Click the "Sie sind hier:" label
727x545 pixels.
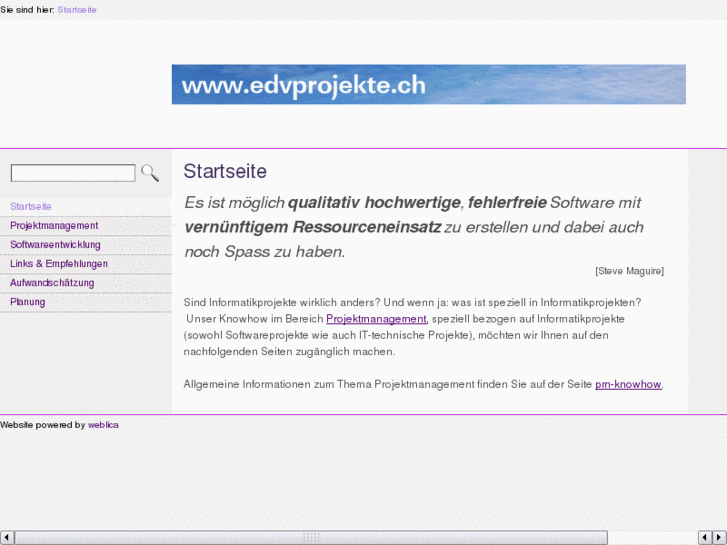tap(27, 10)
